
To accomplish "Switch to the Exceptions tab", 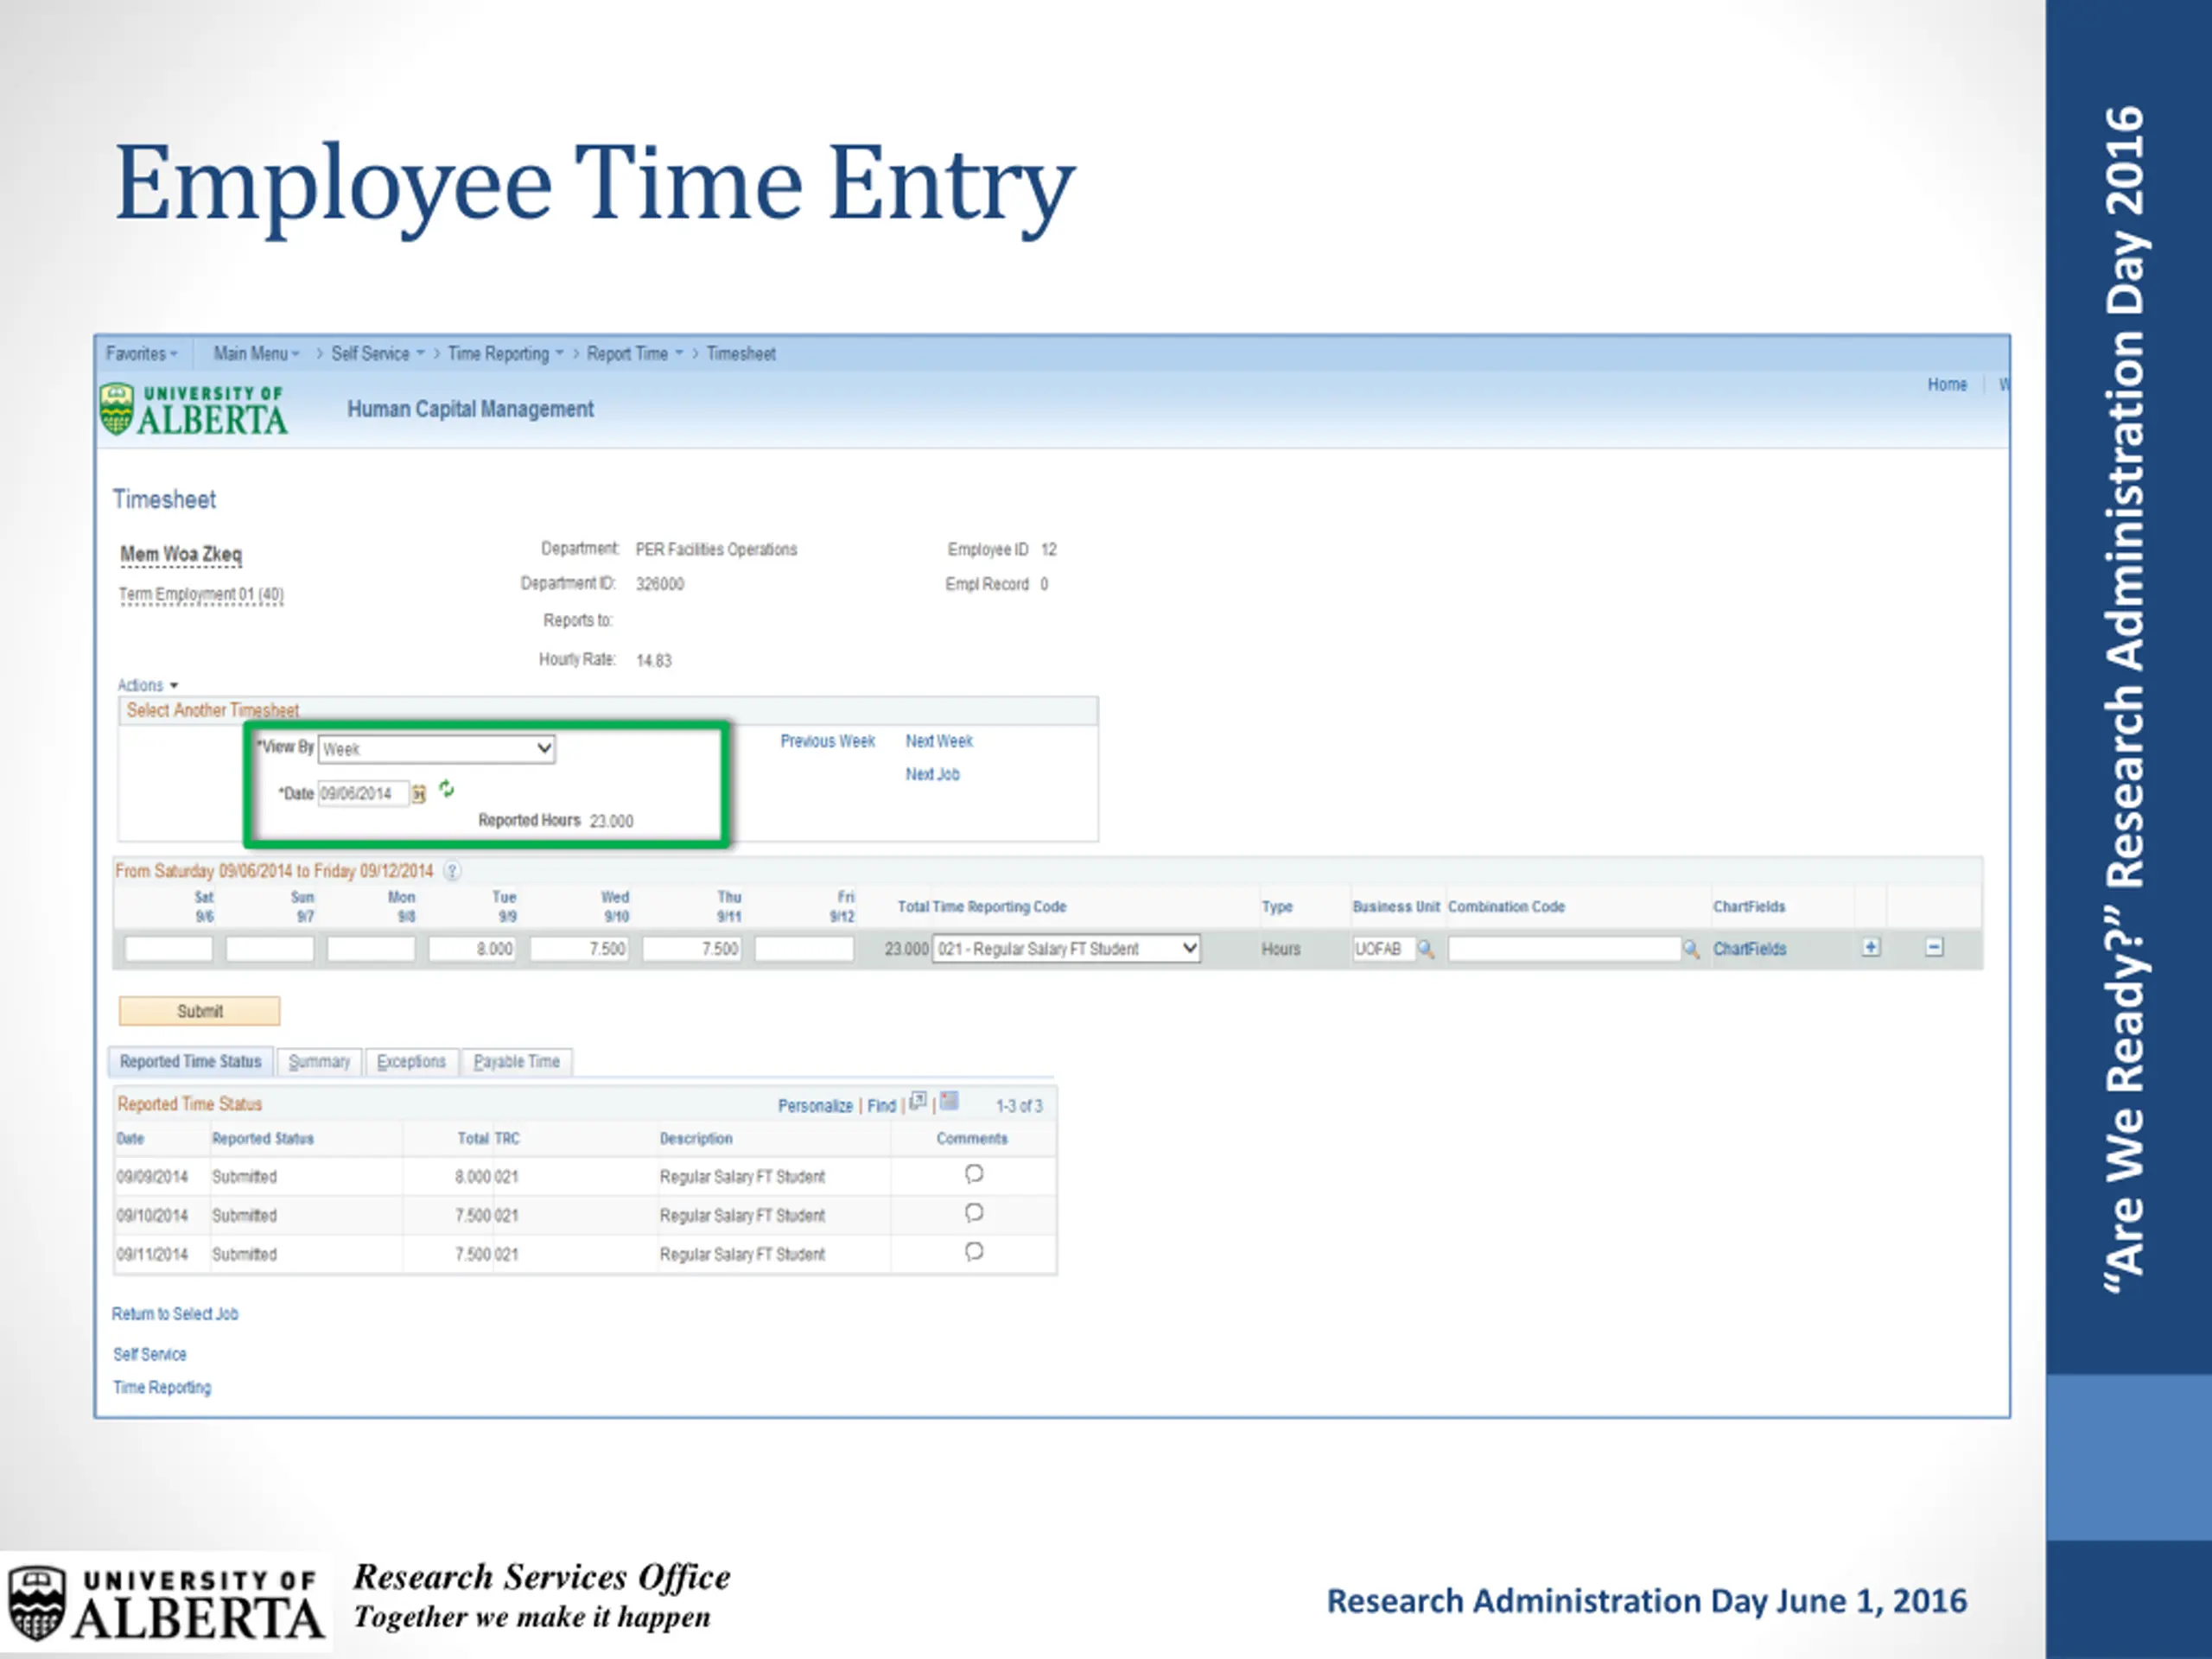I will pyautogui.click(x=411, y=1062).
